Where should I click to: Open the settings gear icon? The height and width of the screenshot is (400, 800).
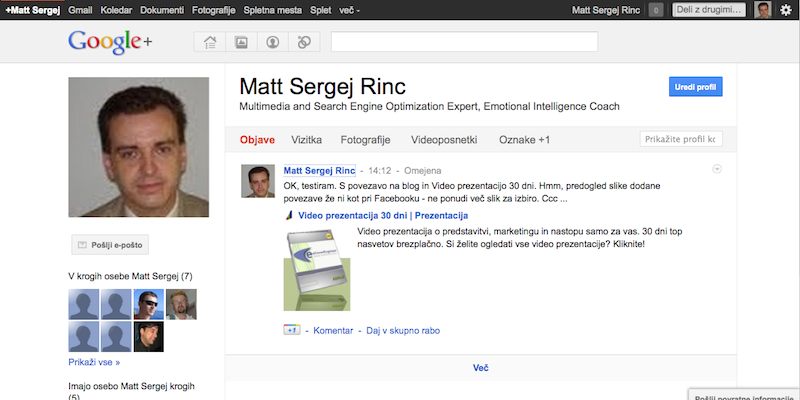[x=786, y=10]
